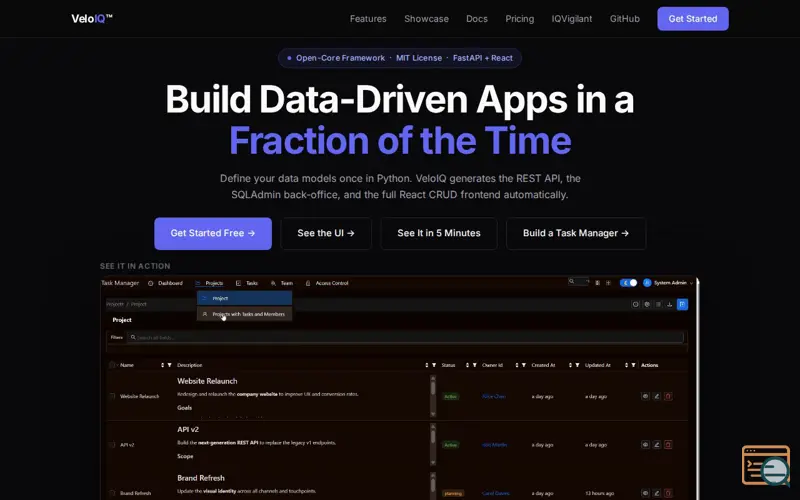The width and height of the screenshot is (800, 500).
Task: Click the VeloIQ logo in the header
Action: (x=92, y=19)
